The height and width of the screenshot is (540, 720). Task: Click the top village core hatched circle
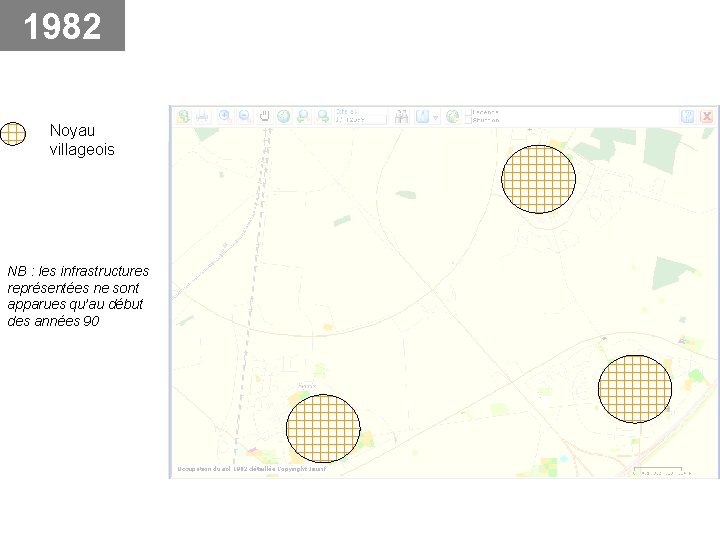pos(538,179)
